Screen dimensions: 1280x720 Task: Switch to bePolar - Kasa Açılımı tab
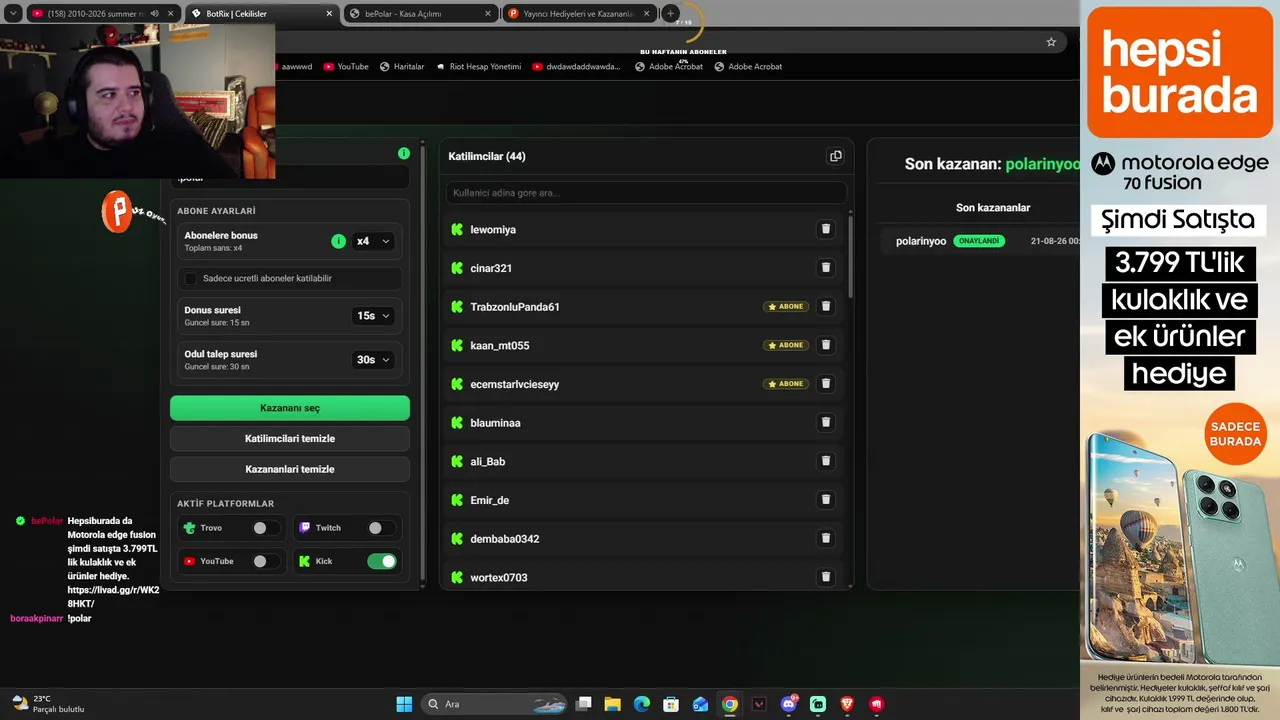click(420, 13)
